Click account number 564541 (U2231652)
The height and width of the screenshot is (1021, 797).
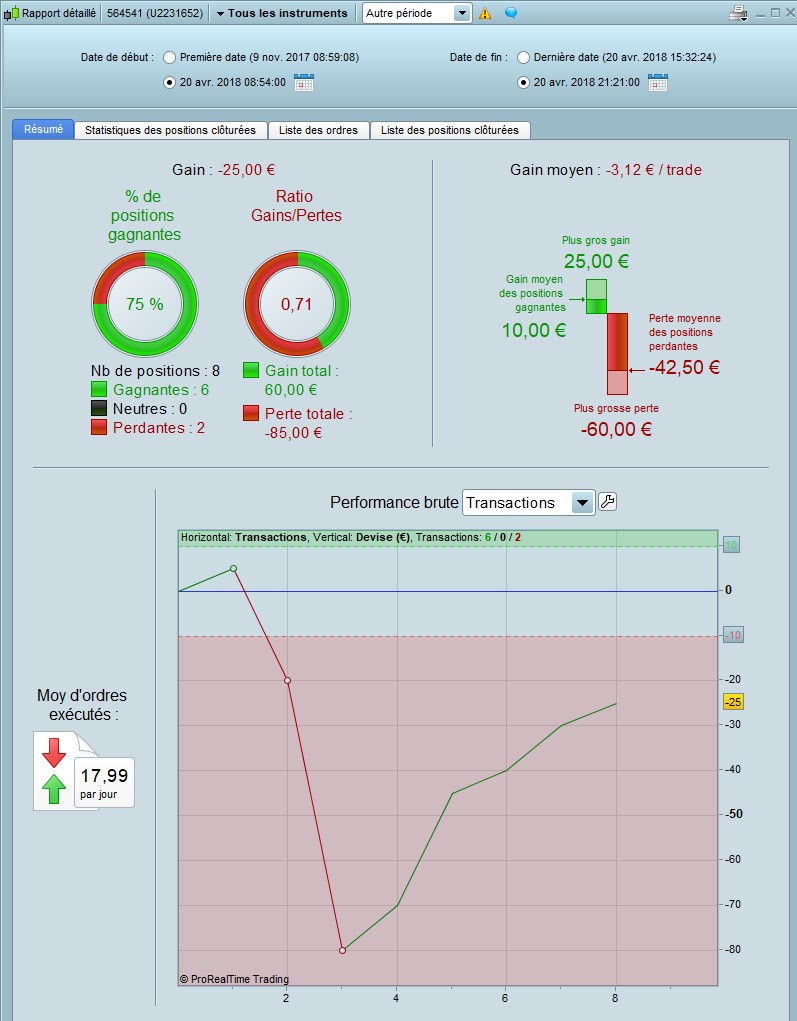point(155,13)
